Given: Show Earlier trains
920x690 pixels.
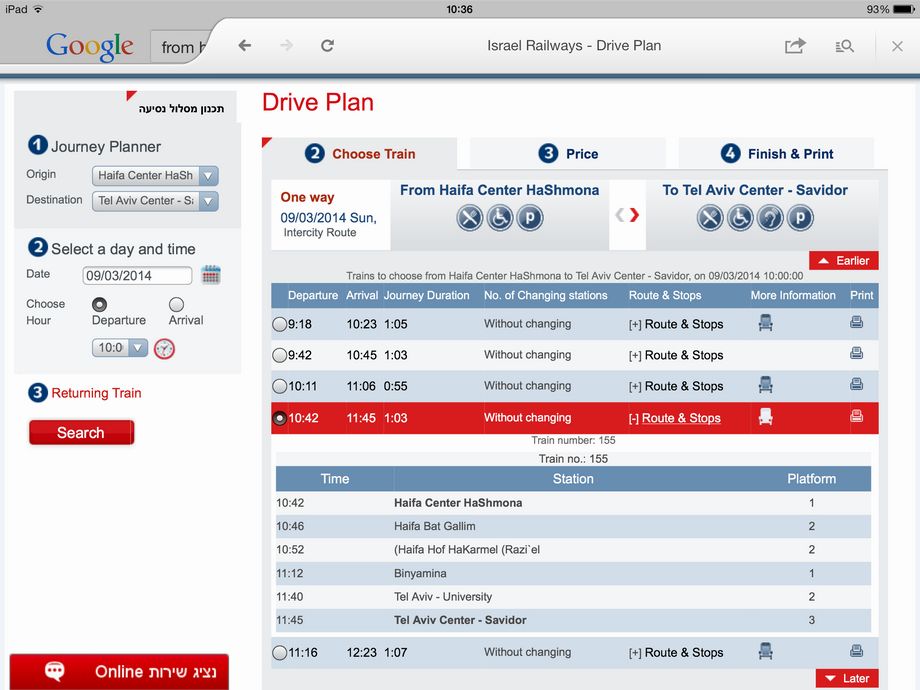Looking at the screenshot, I should click(x=844, y=261).
